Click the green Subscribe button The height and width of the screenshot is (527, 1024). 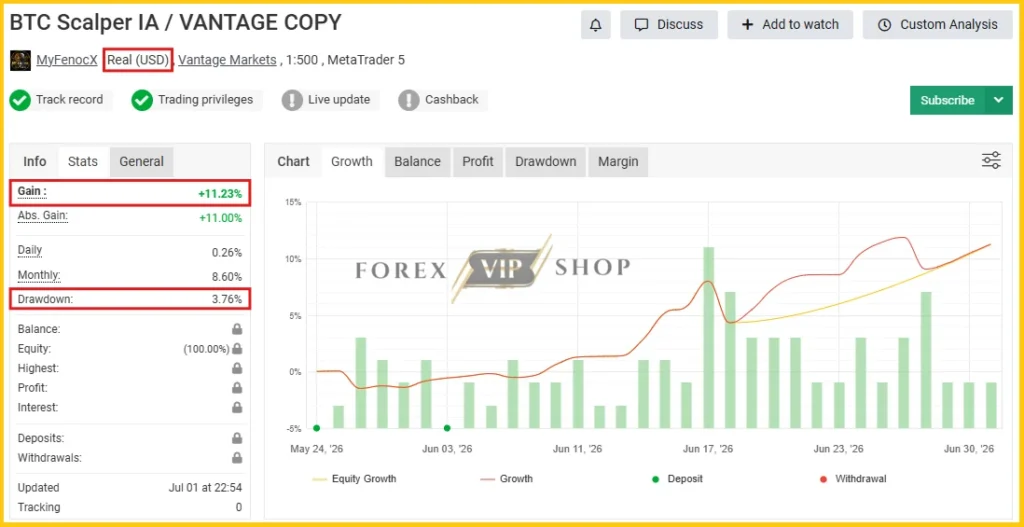click(x=947, y=101)
